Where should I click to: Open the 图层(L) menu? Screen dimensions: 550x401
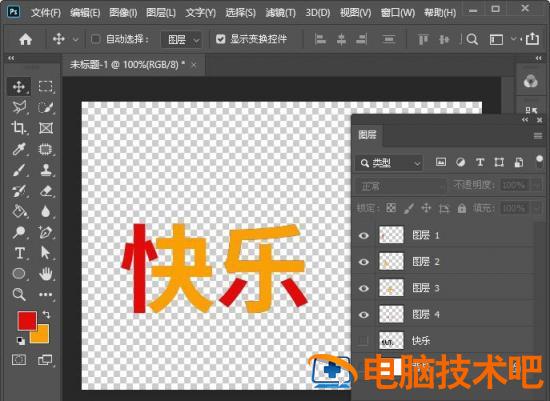(161, 13)
